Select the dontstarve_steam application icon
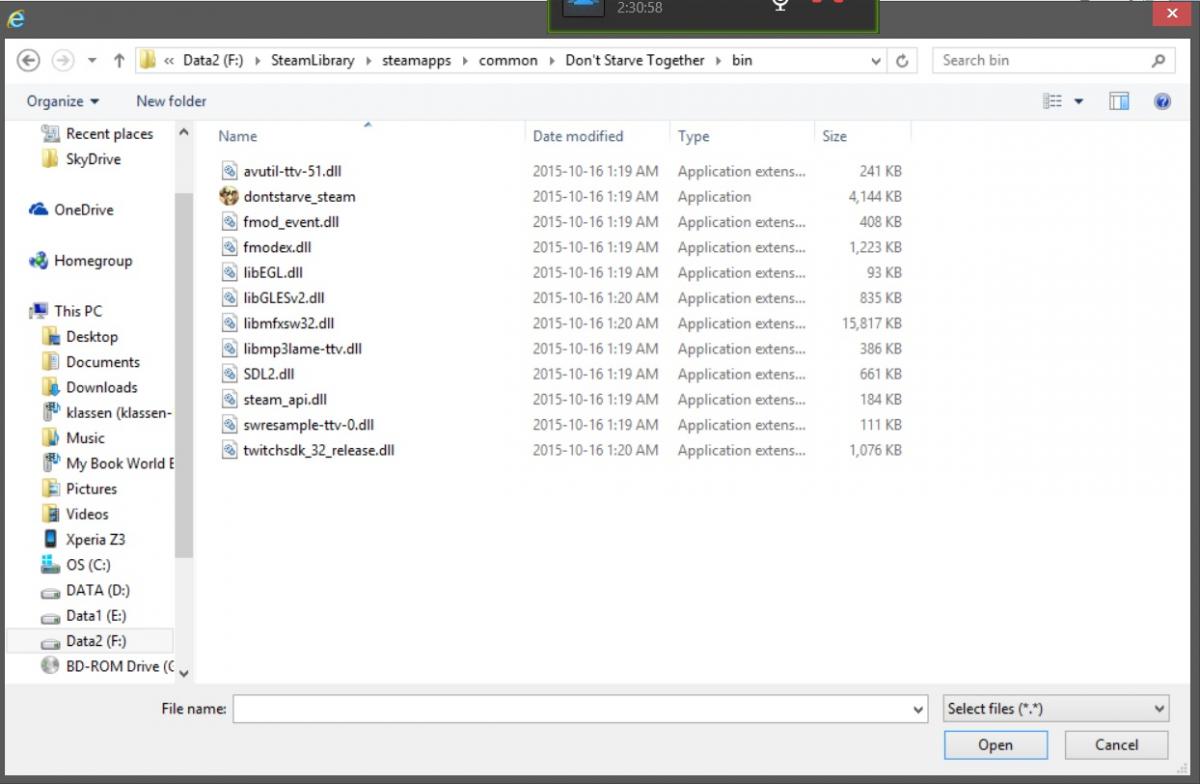 click(x=229, y=197)
